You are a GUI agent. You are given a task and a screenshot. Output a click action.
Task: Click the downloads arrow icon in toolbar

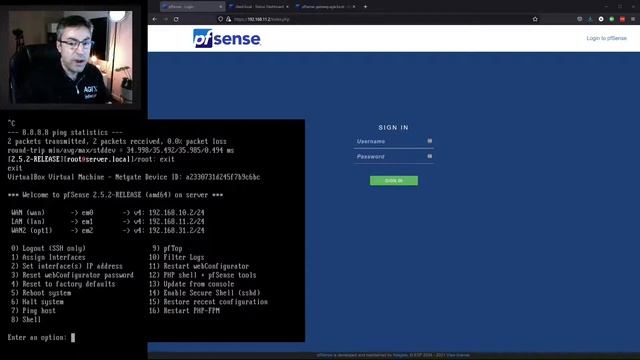click(590, 19)
